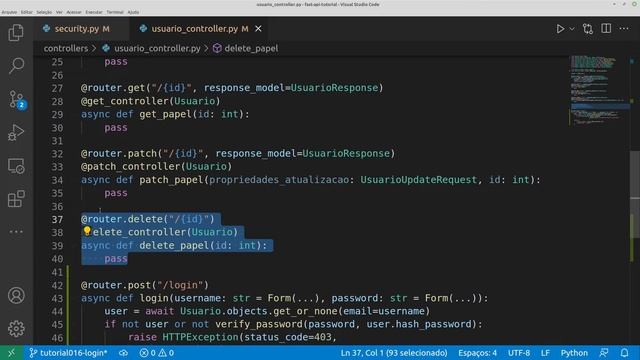Open the Executar menu

[x=94, y=12]
